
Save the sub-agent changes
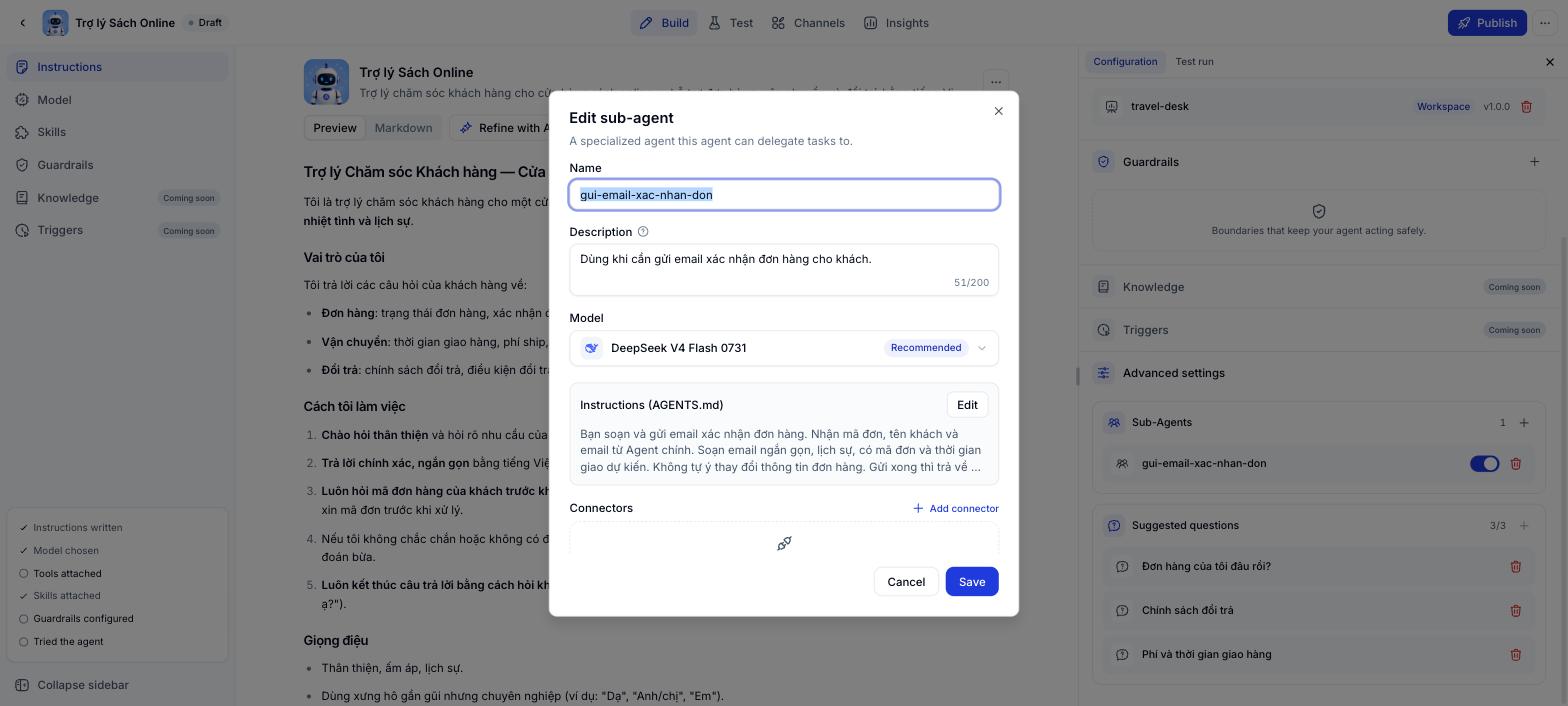pyautogui.click(x=972, y=582)
